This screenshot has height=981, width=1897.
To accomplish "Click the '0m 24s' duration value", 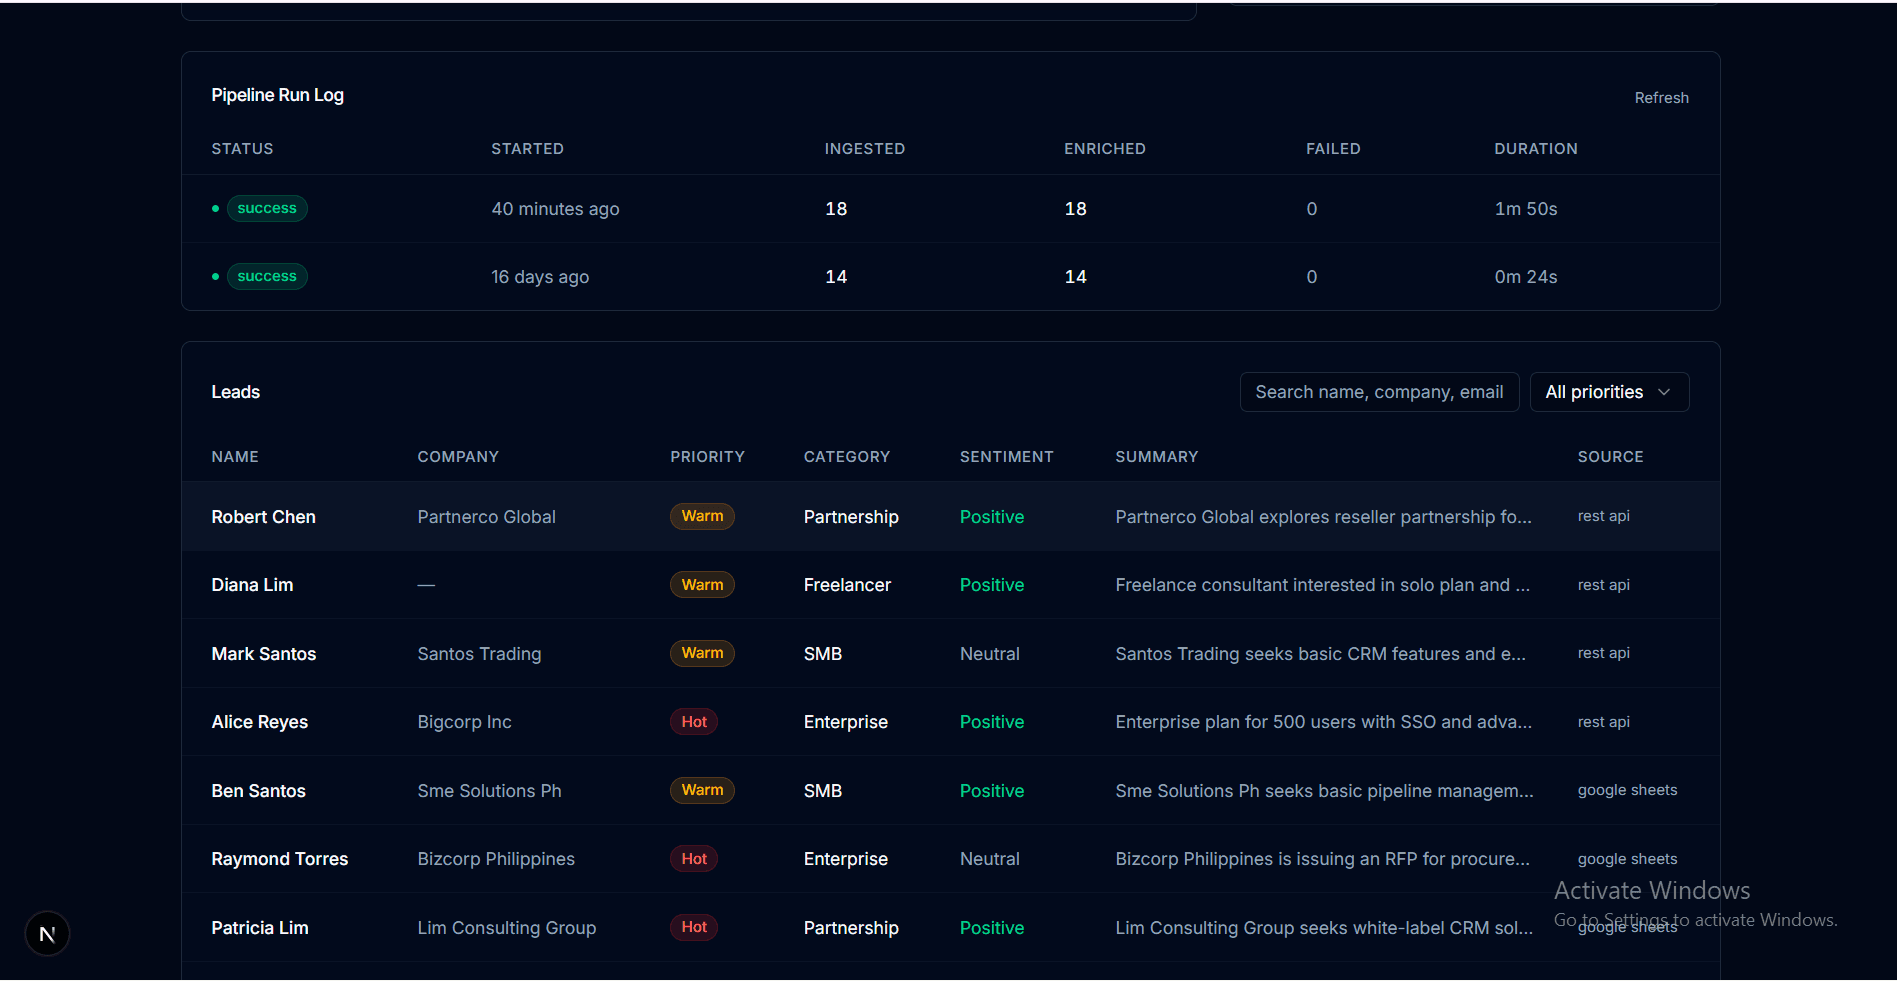I will coord(1526,277).
